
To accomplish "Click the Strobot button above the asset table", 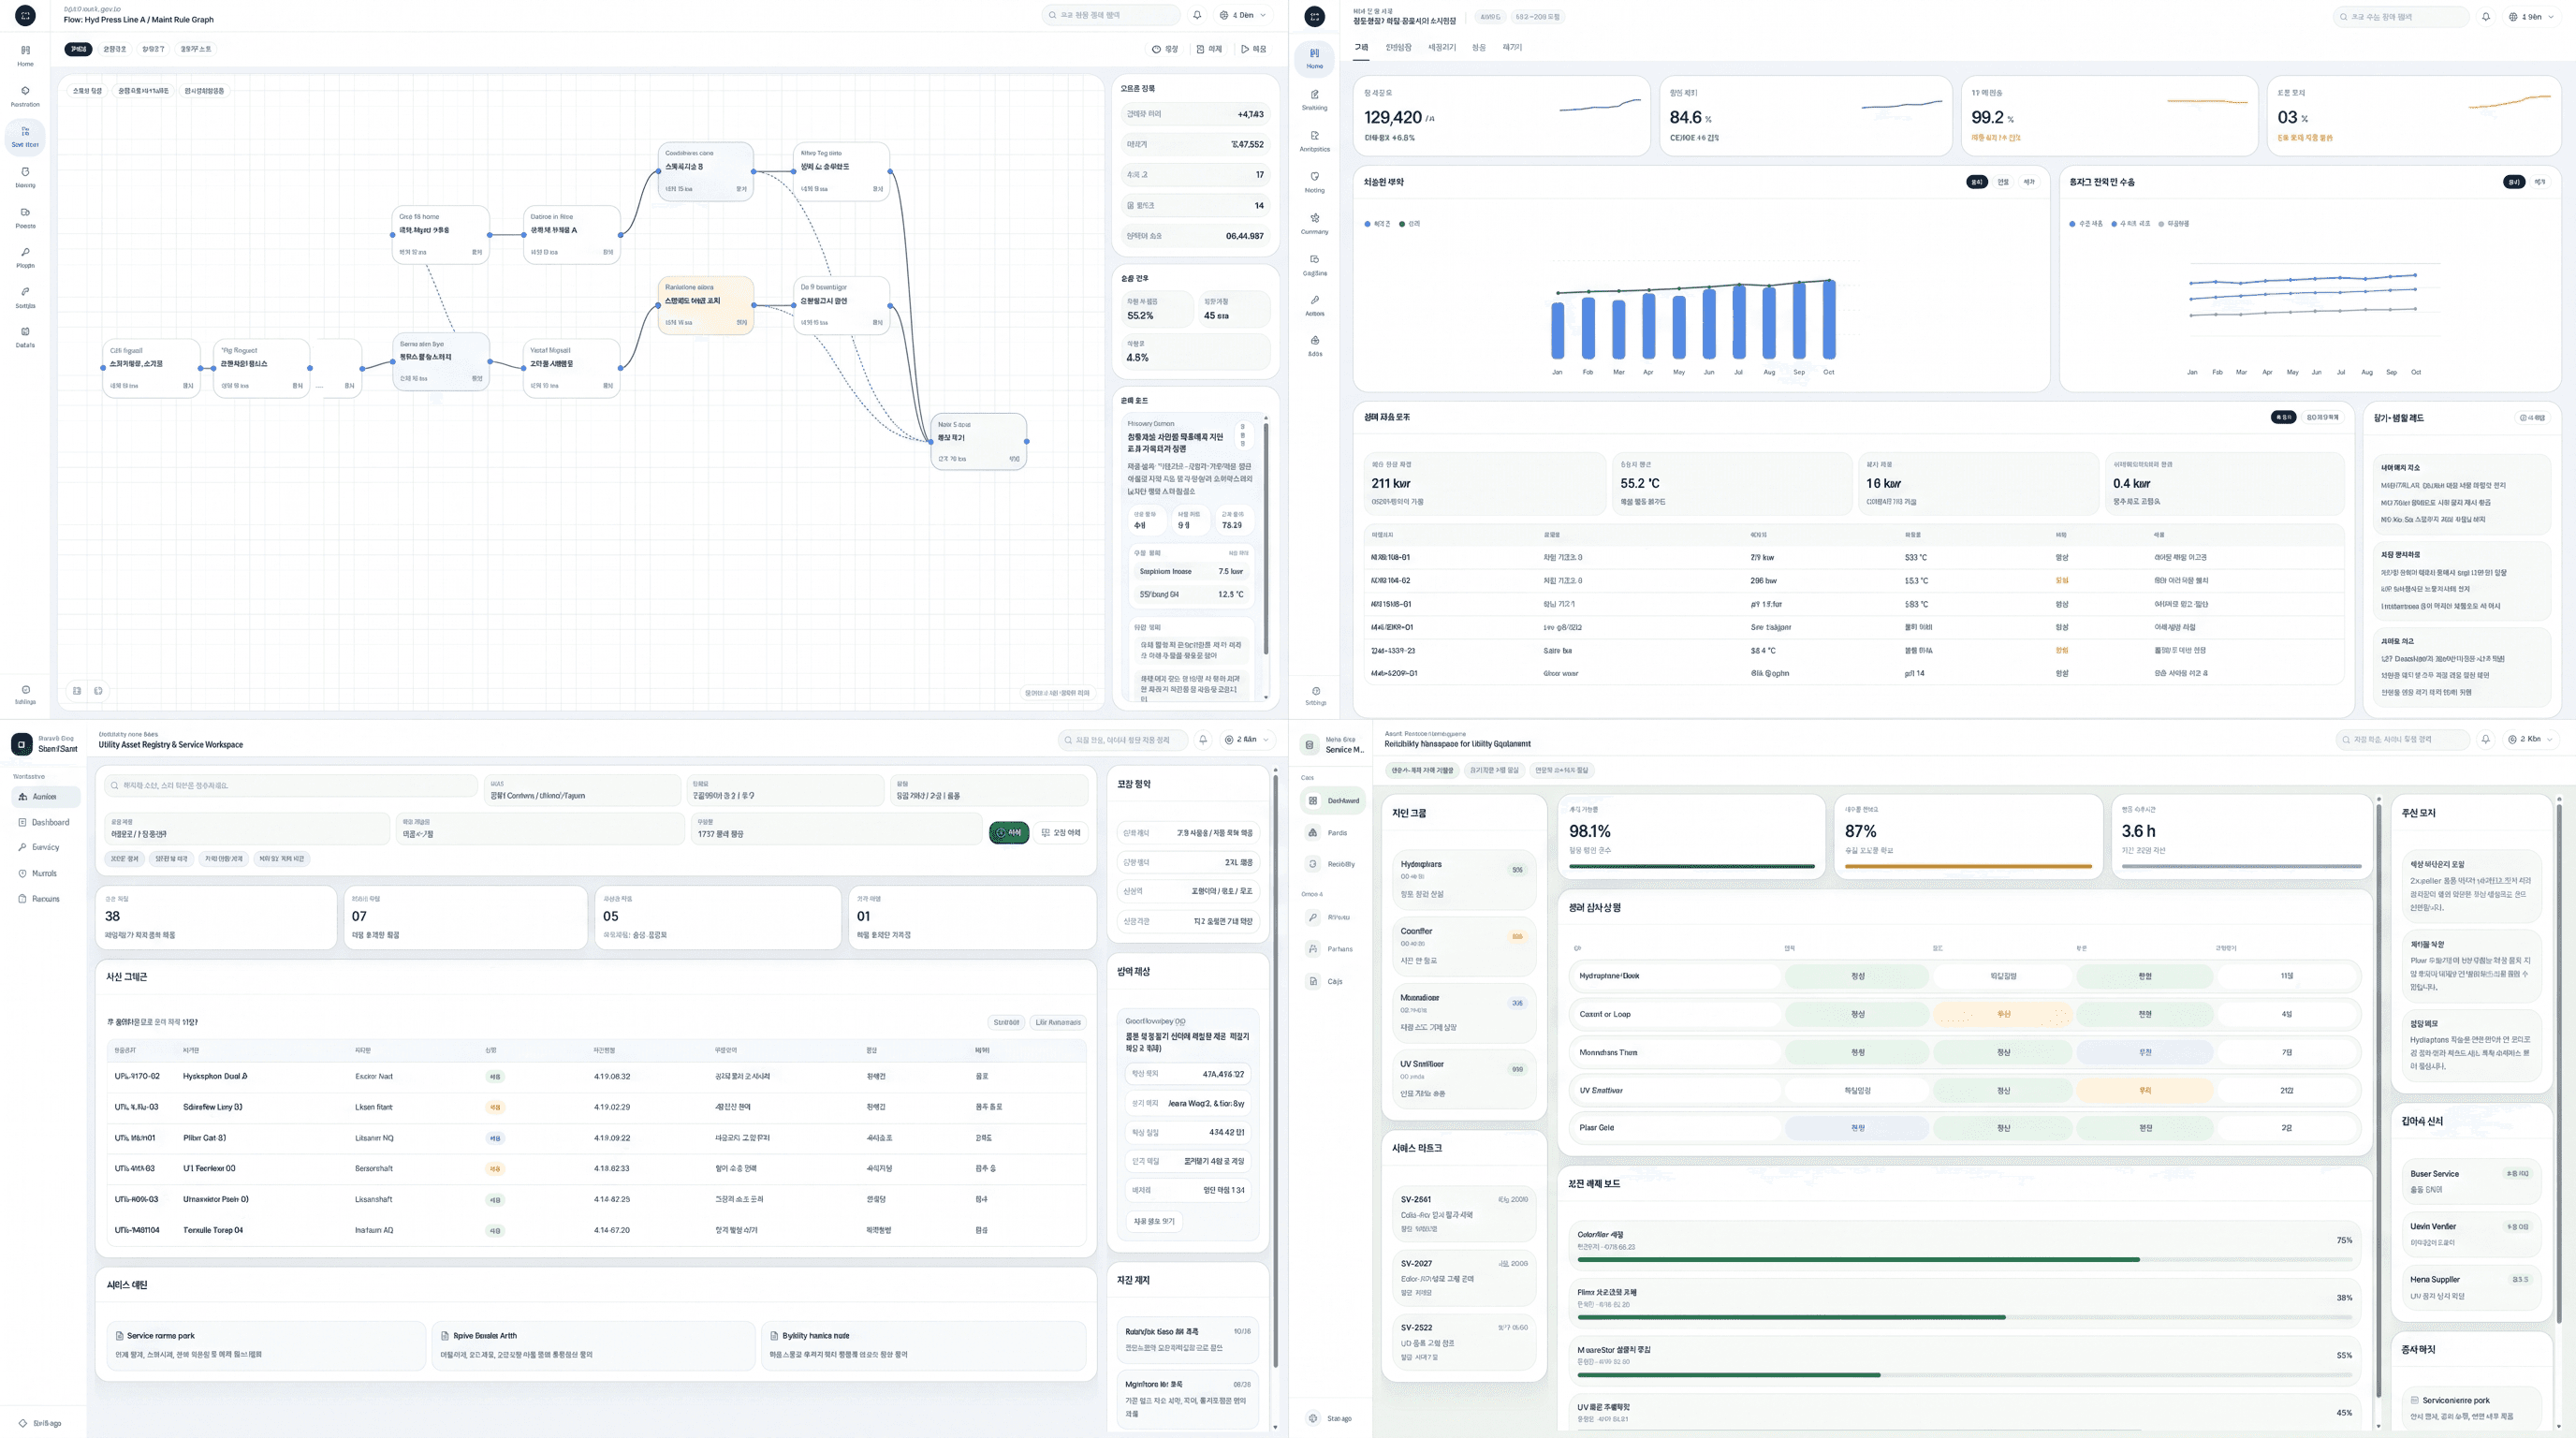I will point(1006,1022).
